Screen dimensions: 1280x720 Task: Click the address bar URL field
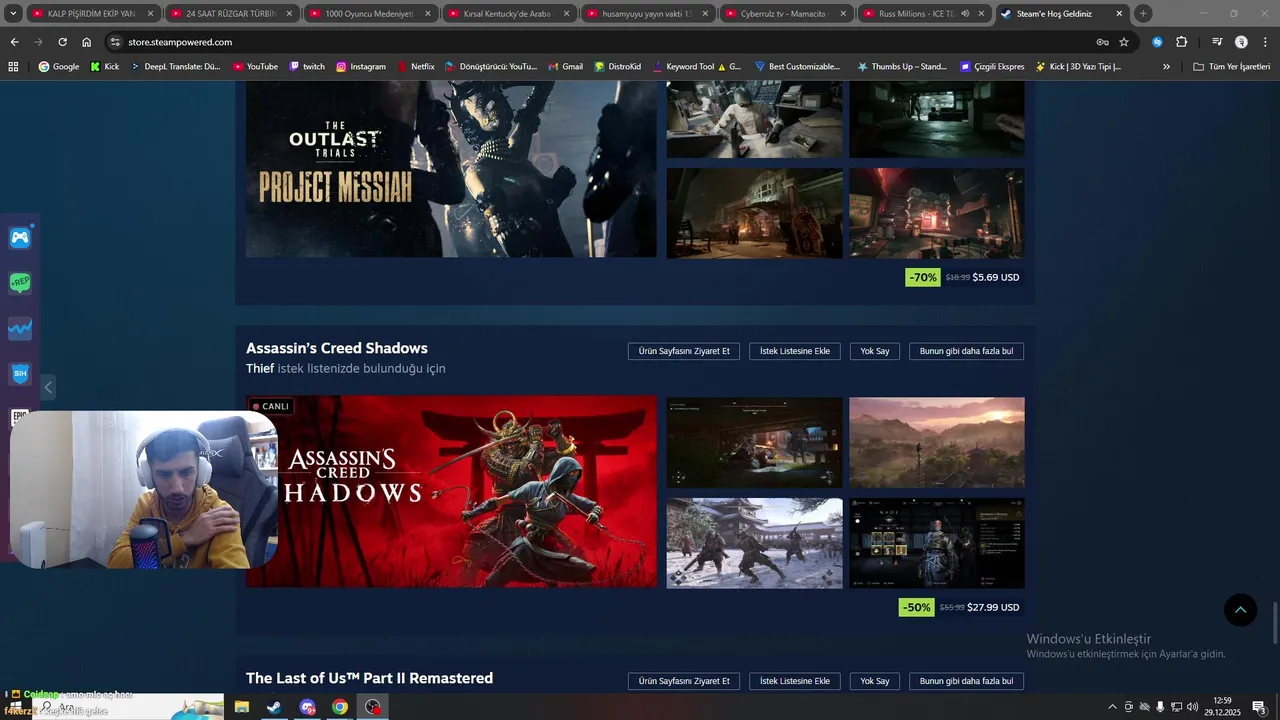[600, 42]
